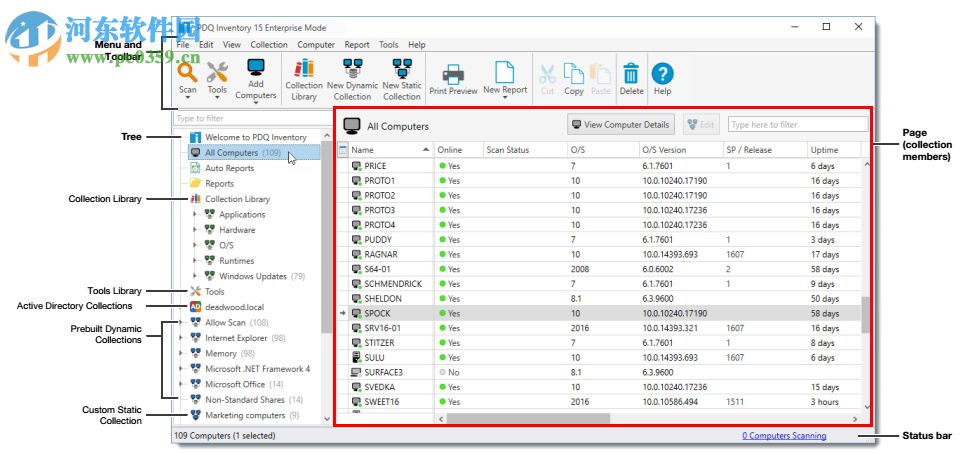
Task: Select deadwood.local Active Directory node
Action: [x=234, y=307]
